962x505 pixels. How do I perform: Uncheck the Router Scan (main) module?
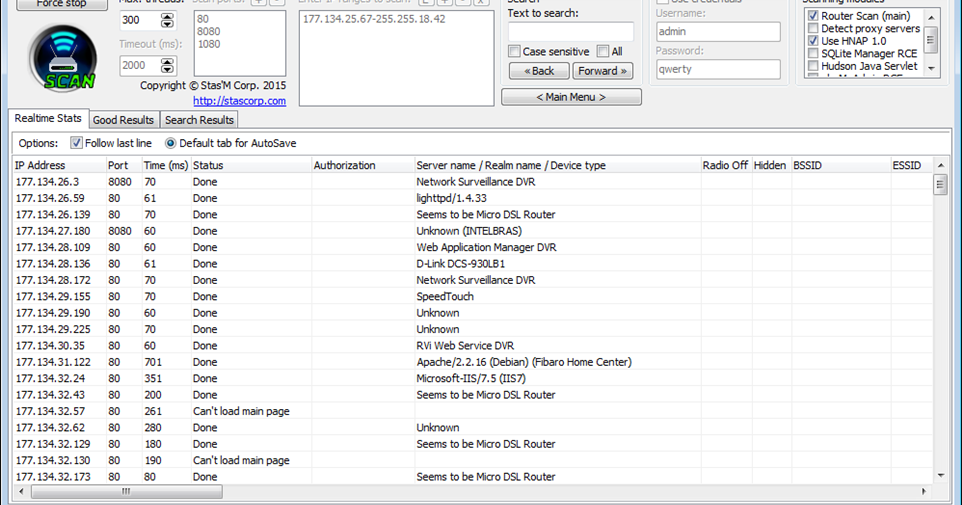tap(813, 16)
